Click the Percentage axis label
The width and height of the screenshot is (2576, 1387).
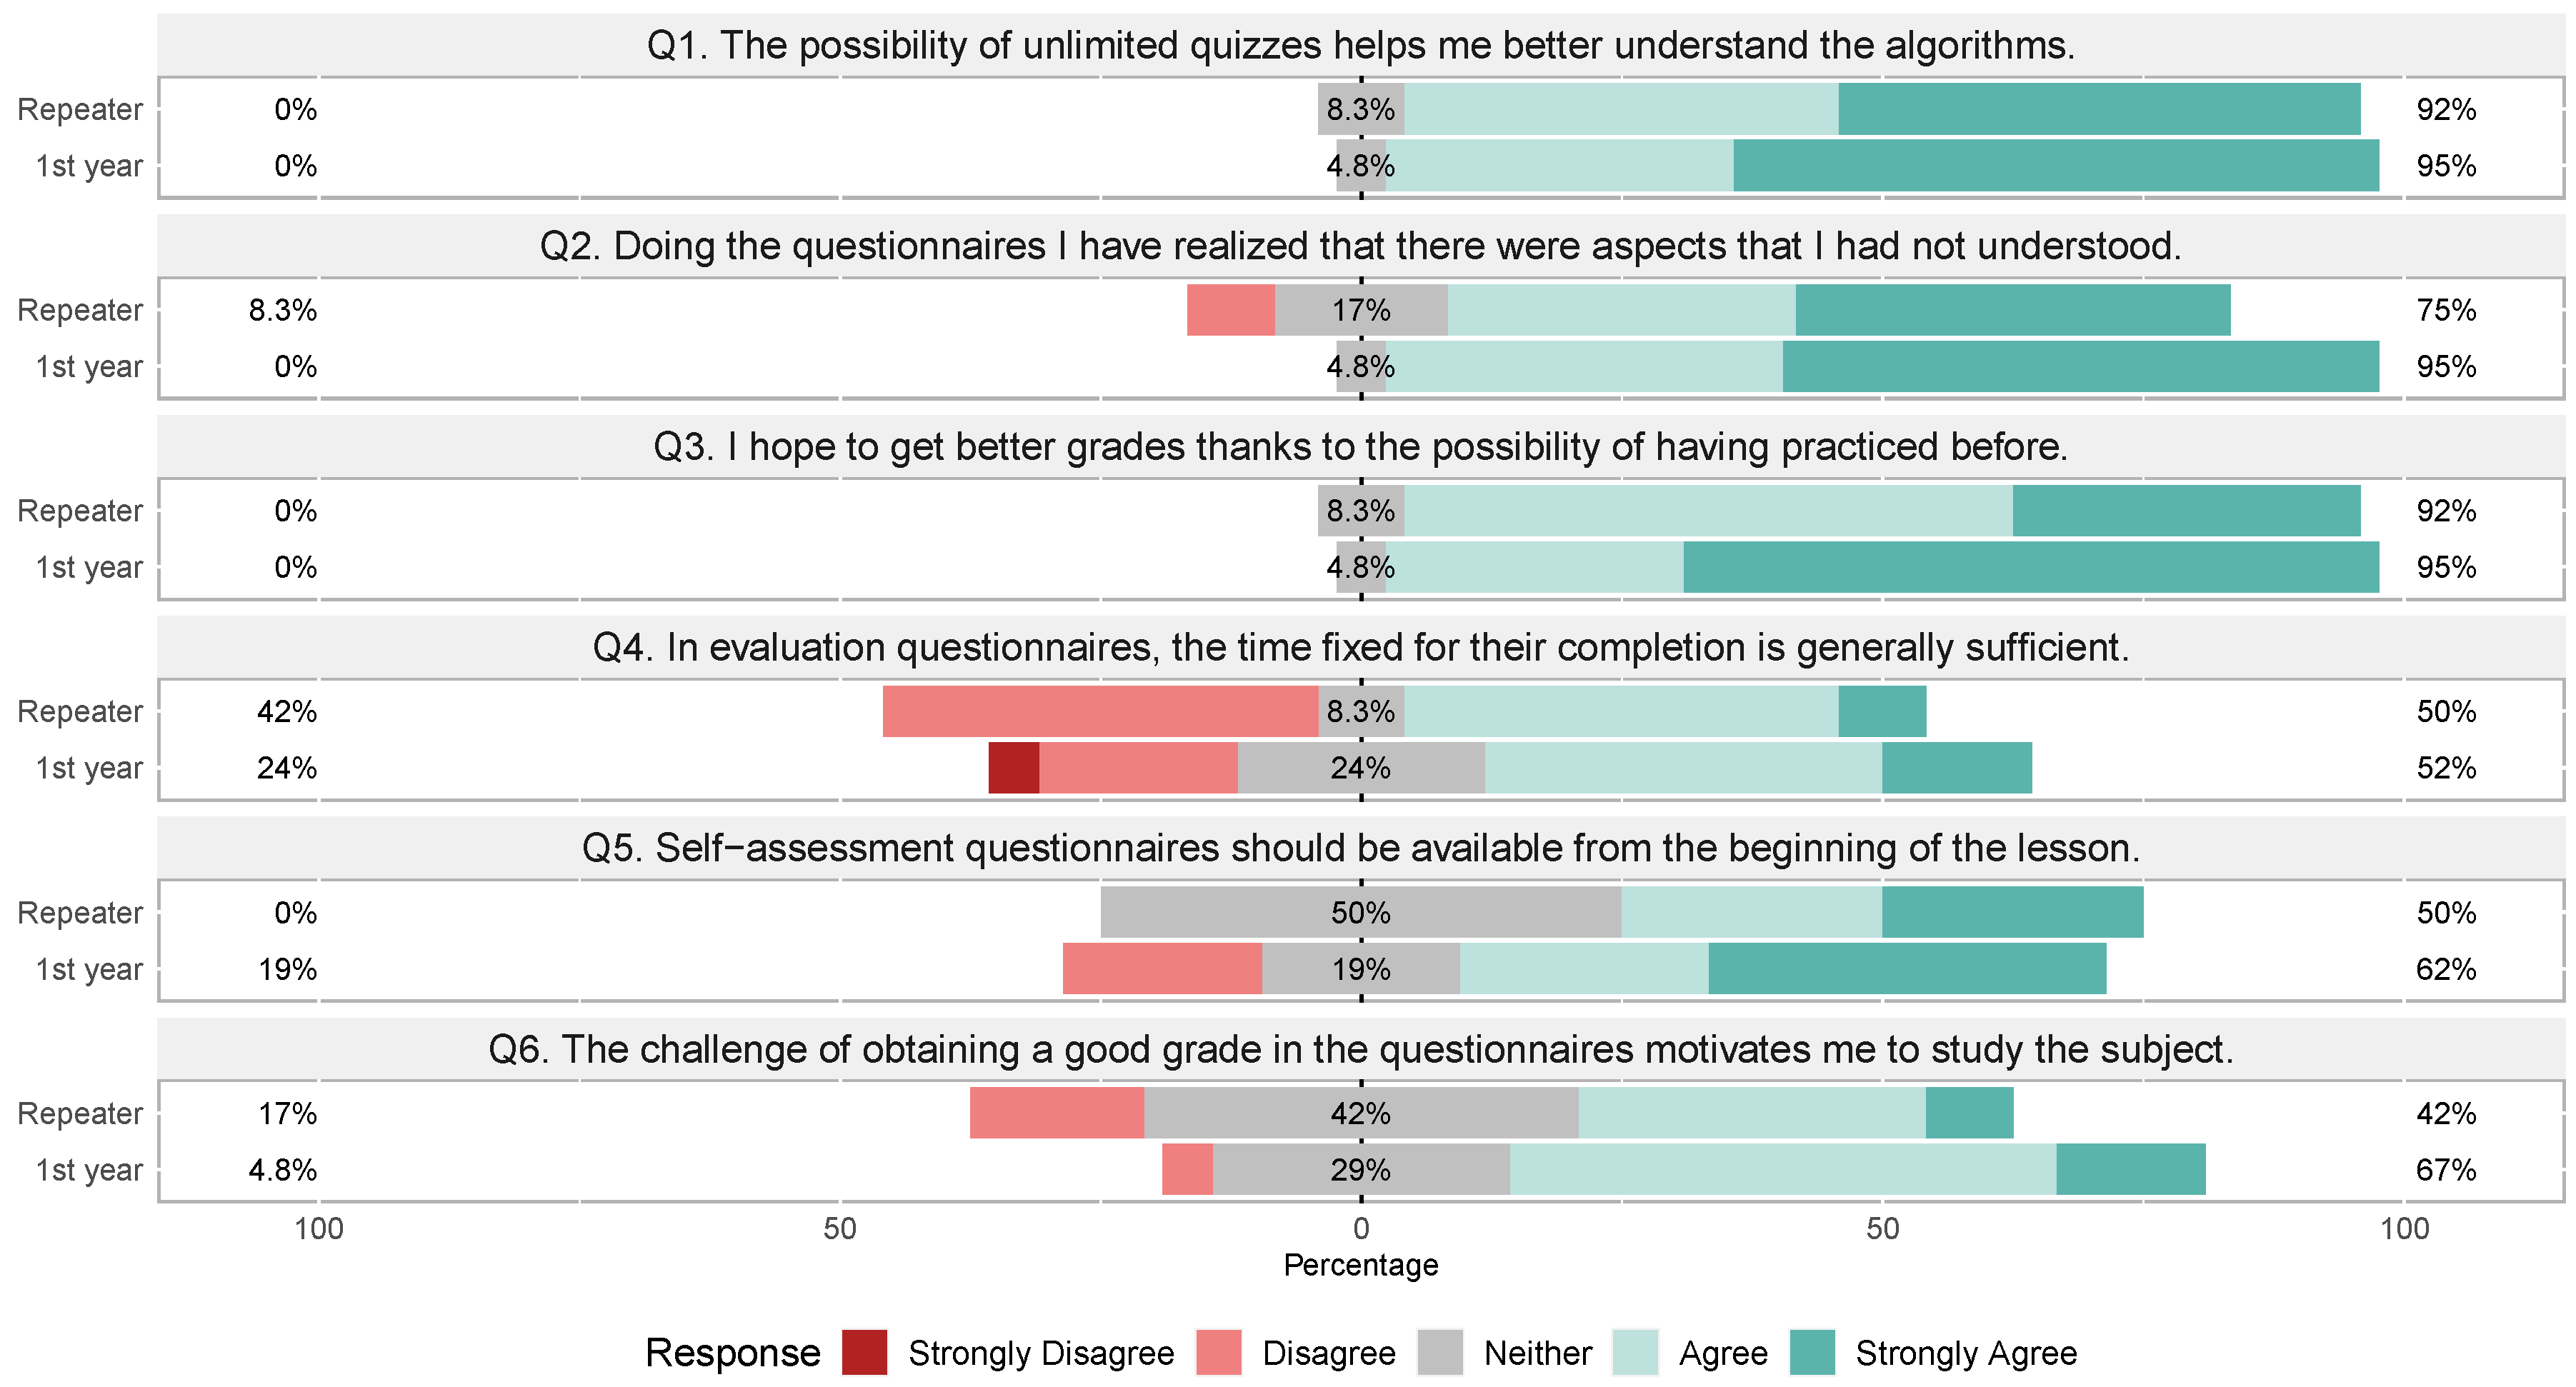(1360, 1265)
